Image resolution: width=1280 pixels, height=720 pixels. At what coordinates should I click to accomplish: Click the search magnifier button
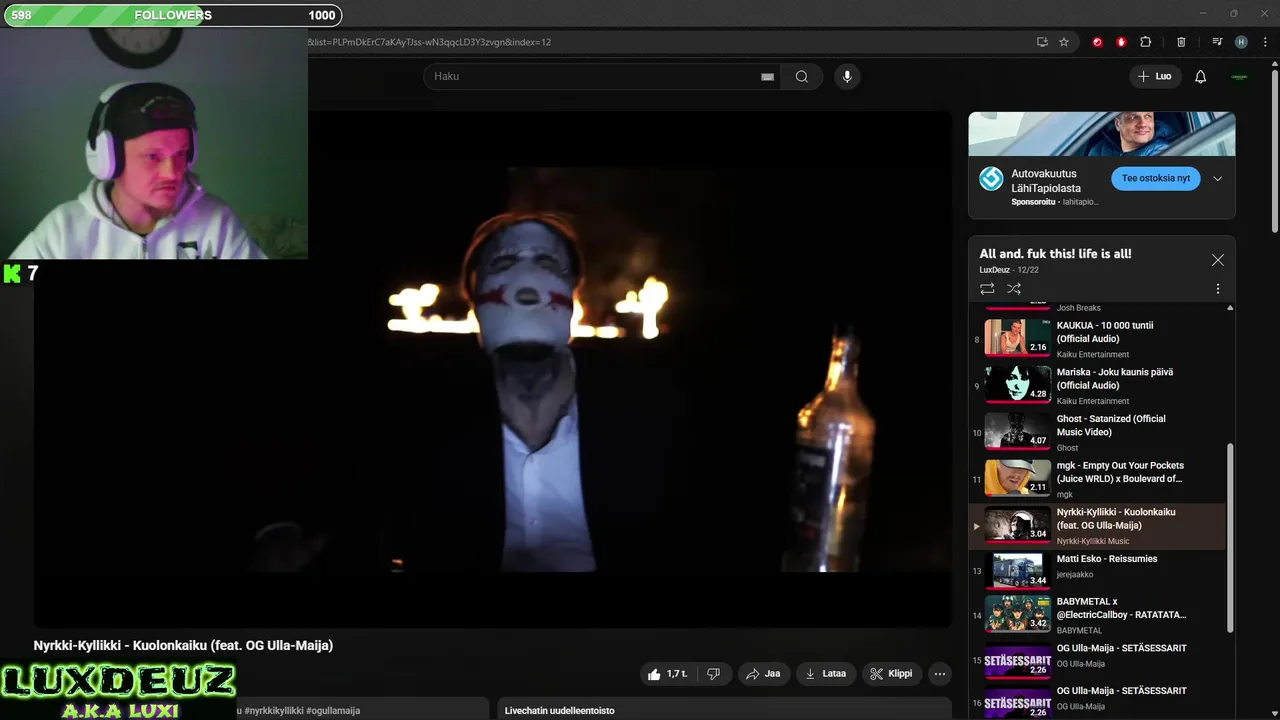(x=801, y=77)
